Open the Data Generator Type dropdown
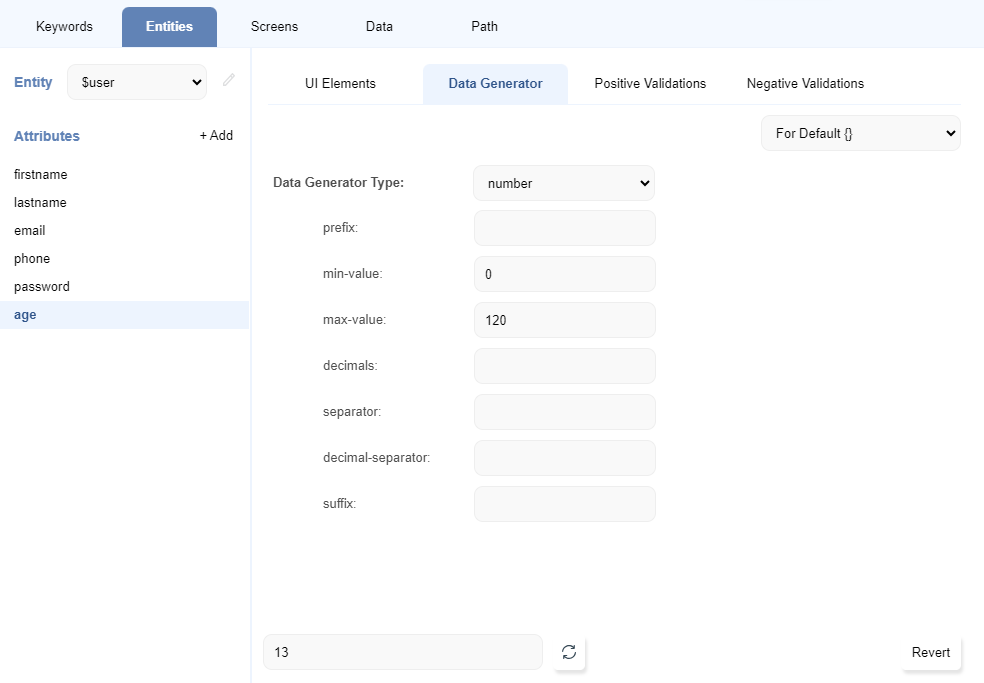Screen dimensions: 984x683 564,183
